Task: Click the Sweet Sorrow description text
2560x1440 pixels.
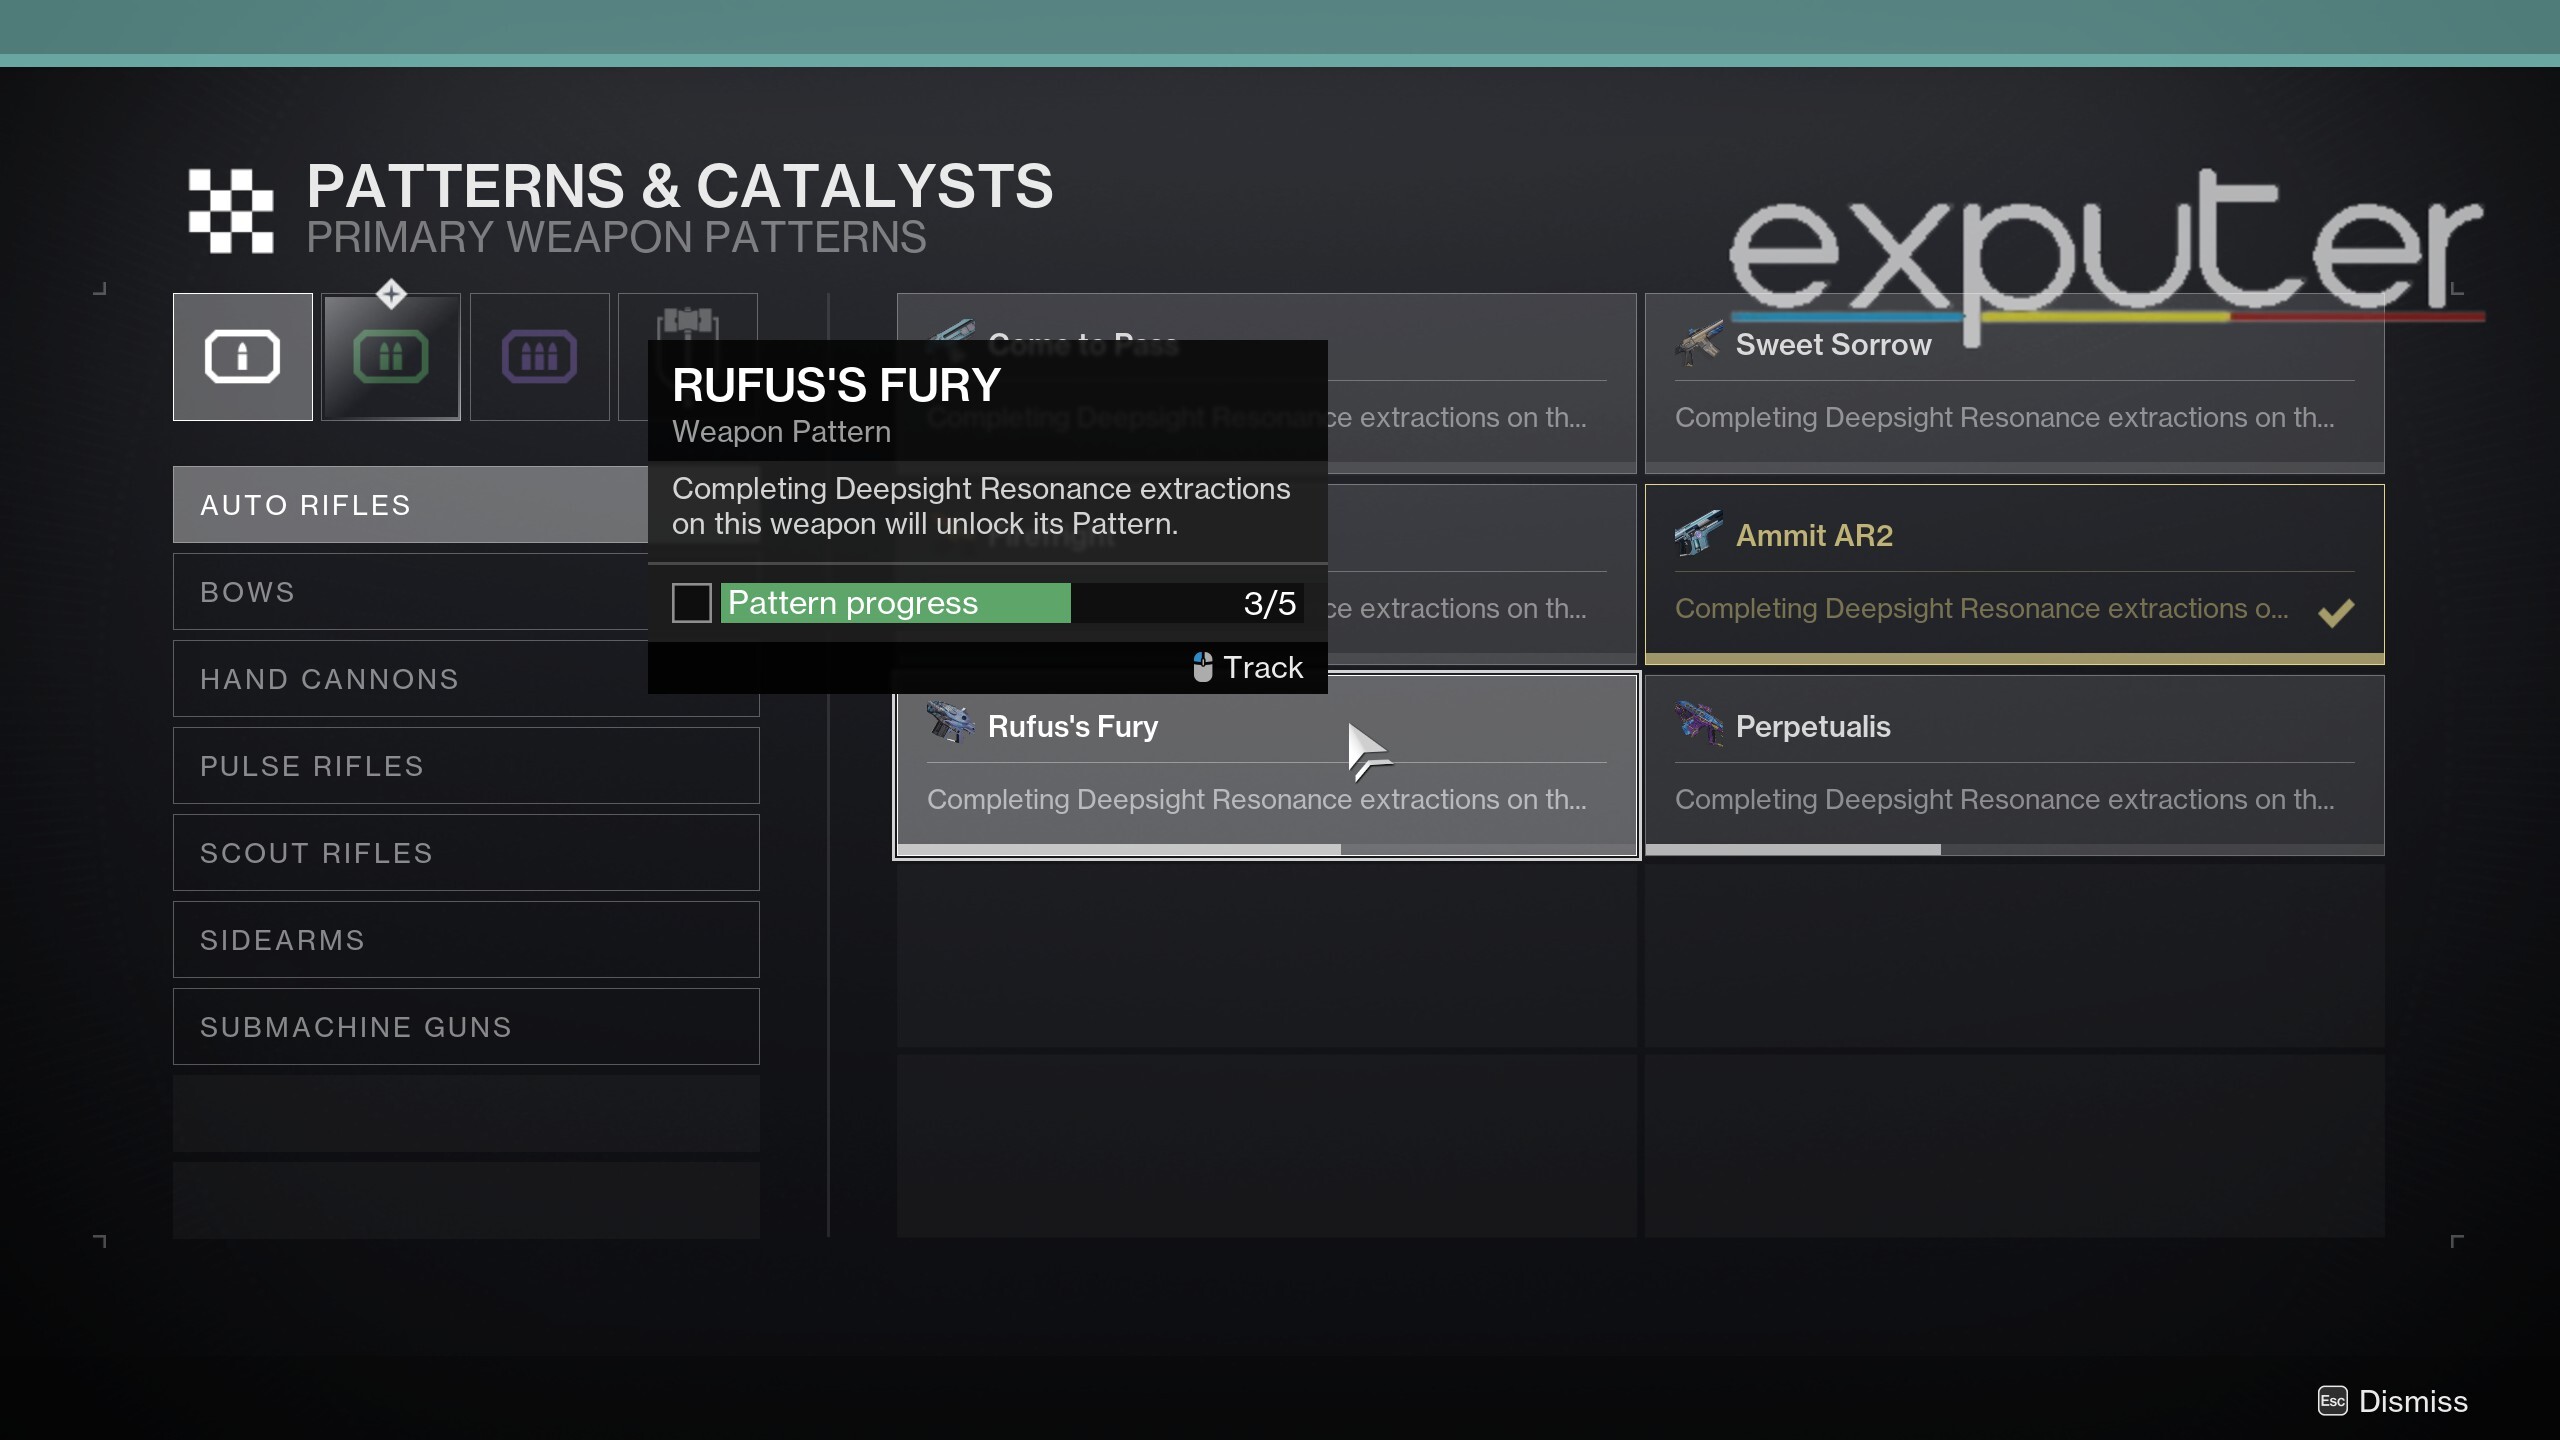Action: pos(2005,418)
